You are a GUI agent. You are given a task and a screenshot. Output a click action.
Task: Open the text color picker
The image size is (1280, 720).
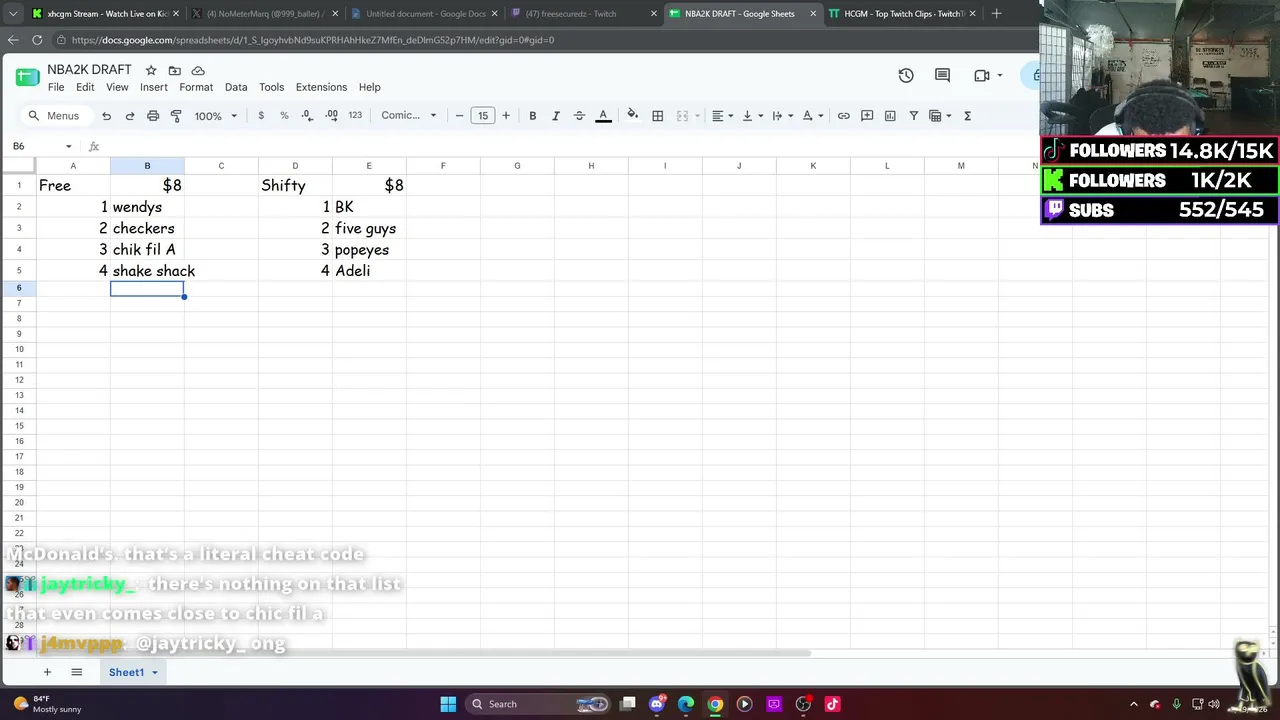tap(603, 116)
